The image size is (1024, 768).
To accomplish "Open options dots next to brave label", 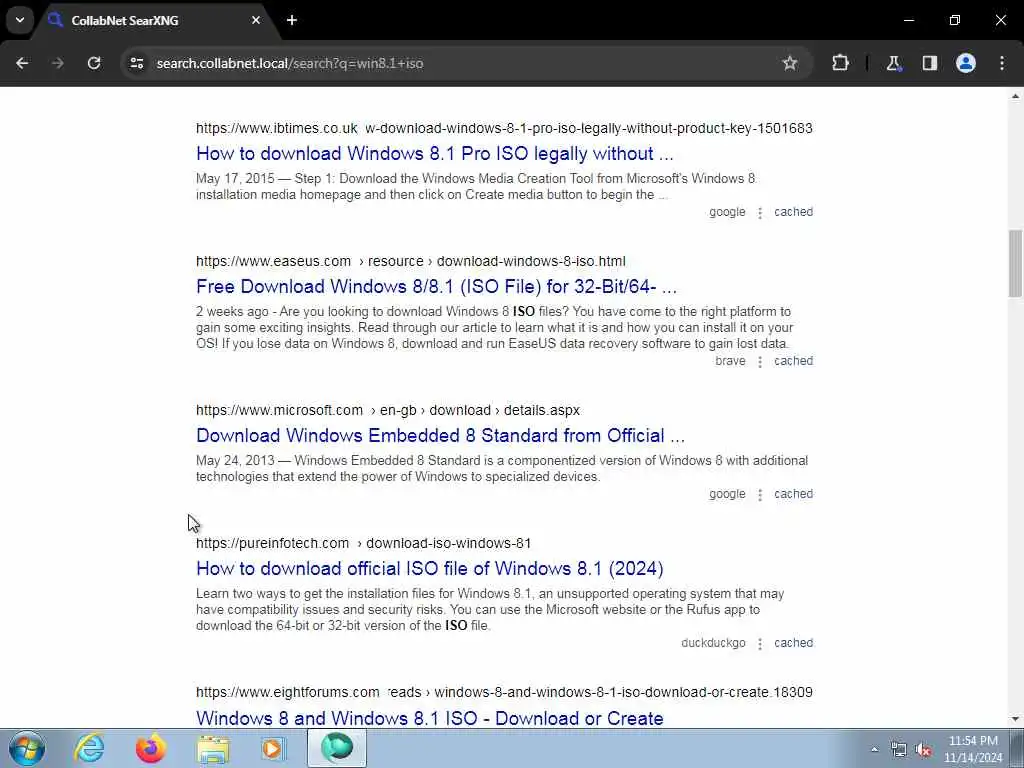I will (x=760, y=362).
